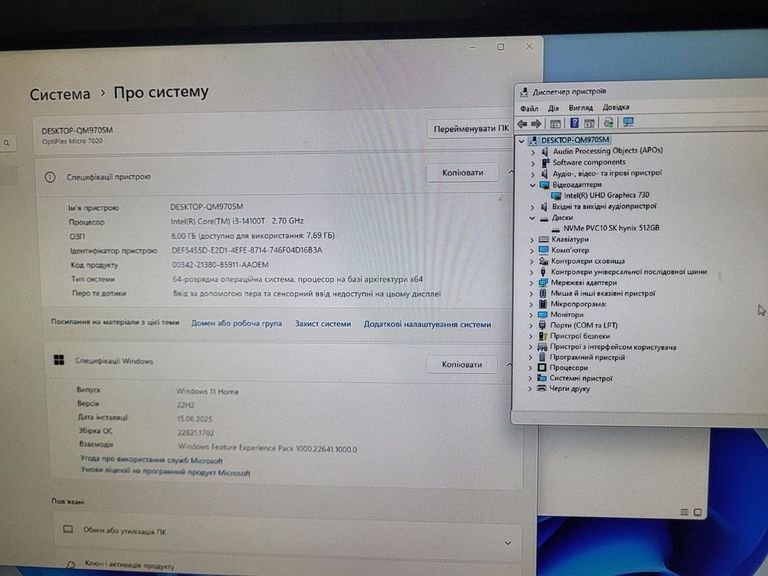Click Копіювати for Windows specifications
Image resolution: width=768 pixels, height=576 pixels.
[x=461, y=364]
